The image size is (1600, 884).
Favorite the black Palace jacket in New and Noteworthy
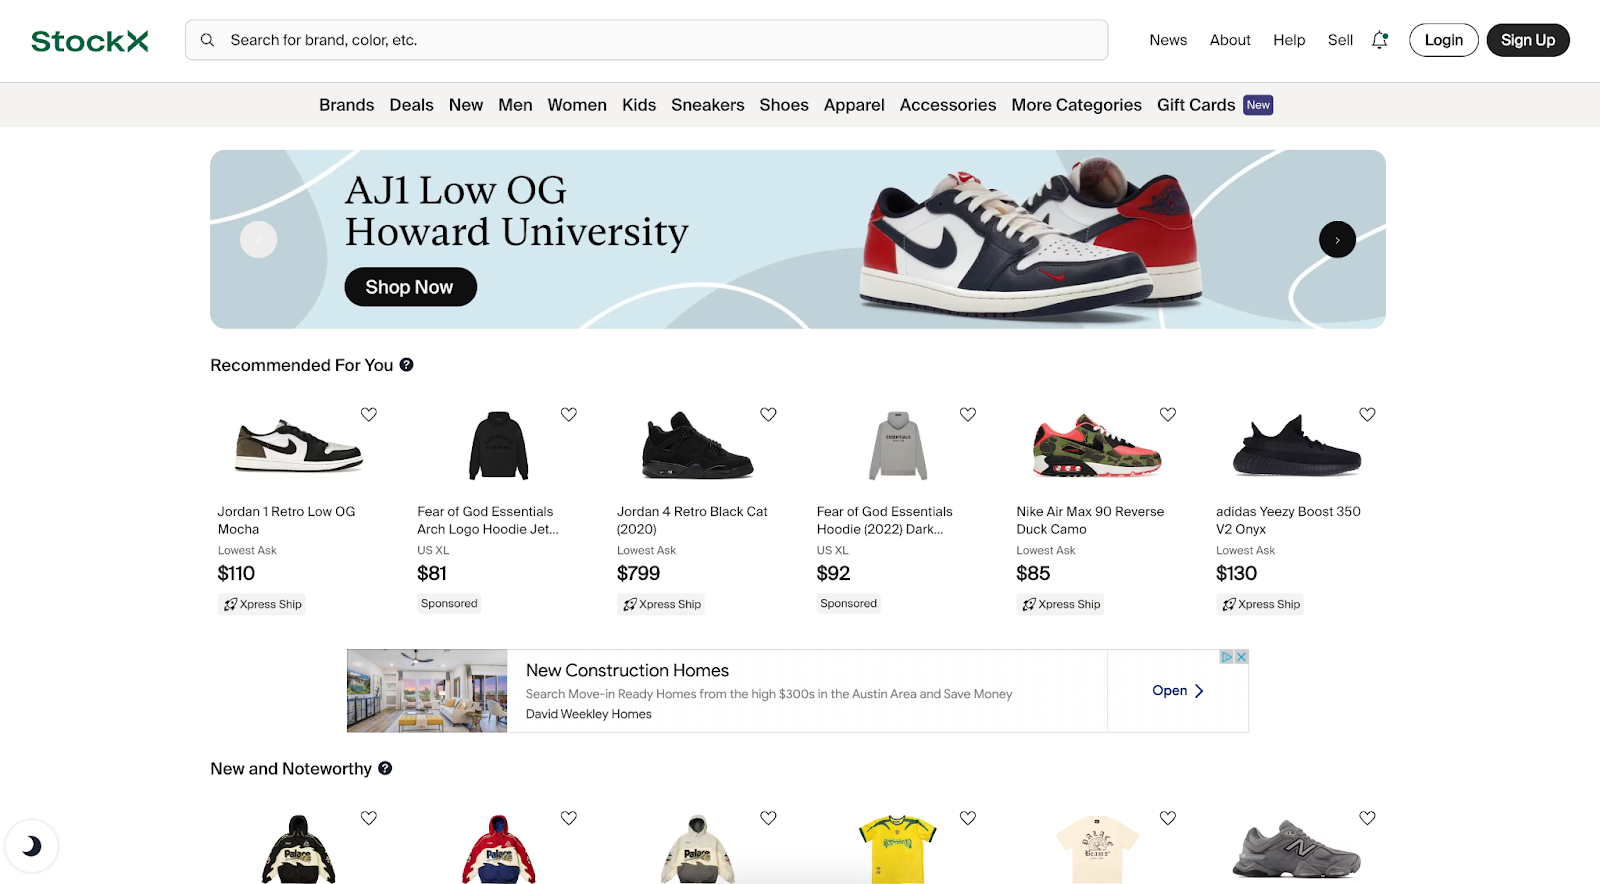pyautogui.click(x=369, y=818)
